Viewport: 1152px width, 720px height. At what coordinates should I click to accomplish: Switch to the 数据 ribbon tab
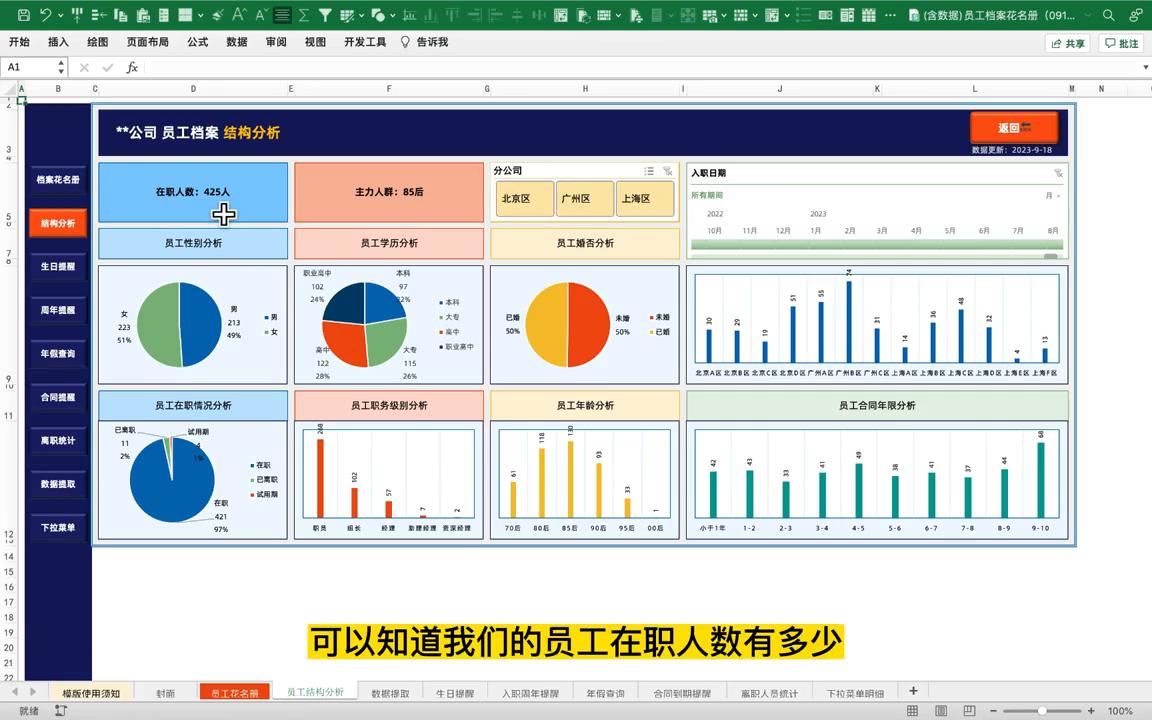pos(236,41)
